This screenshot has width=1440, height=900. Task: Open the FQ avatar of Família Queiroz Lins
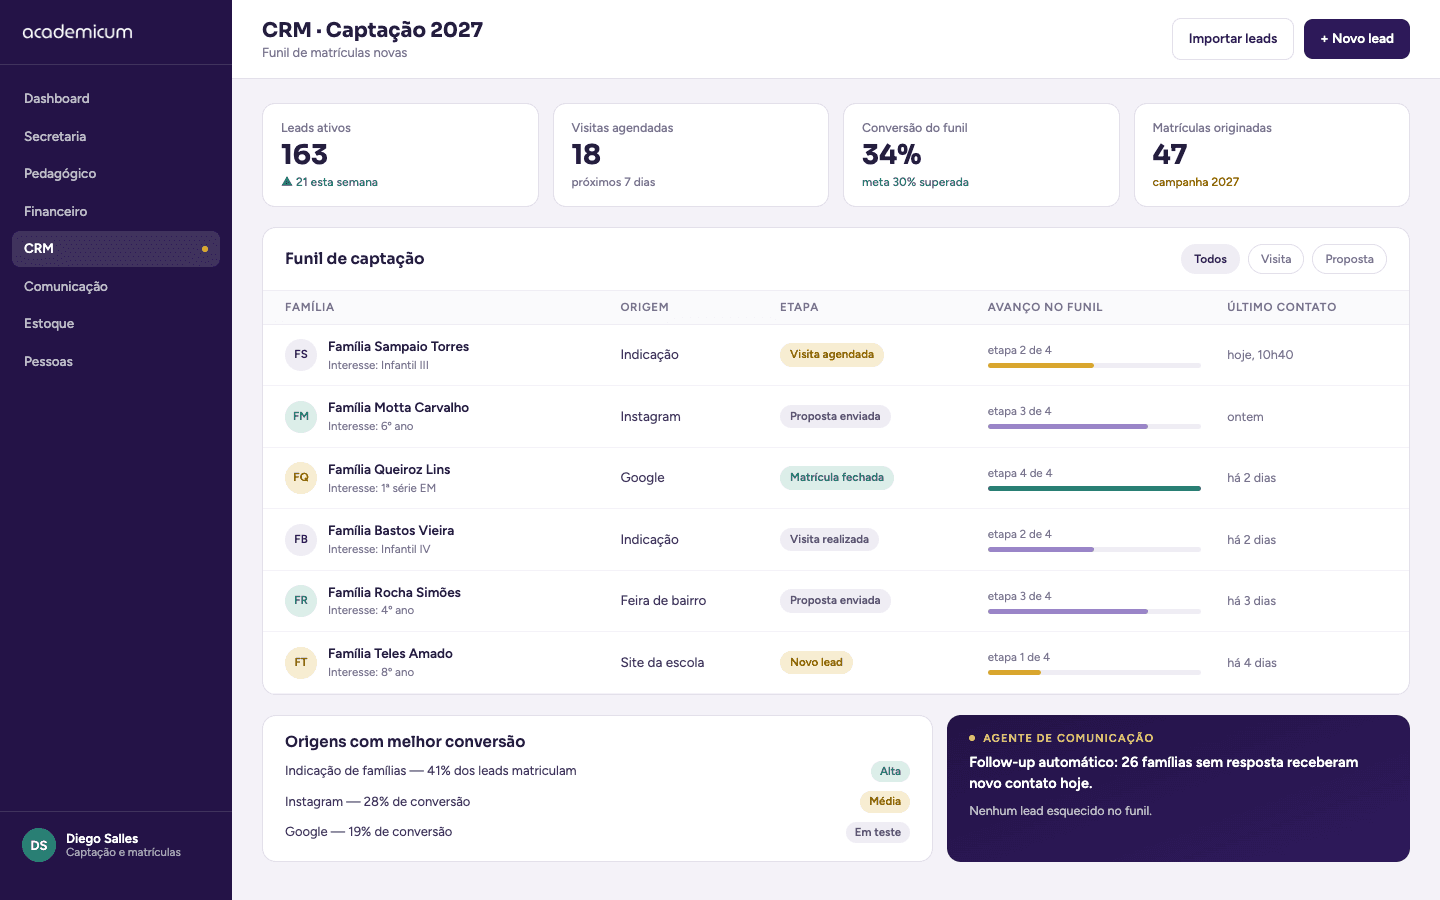click(x=301, y=478)
